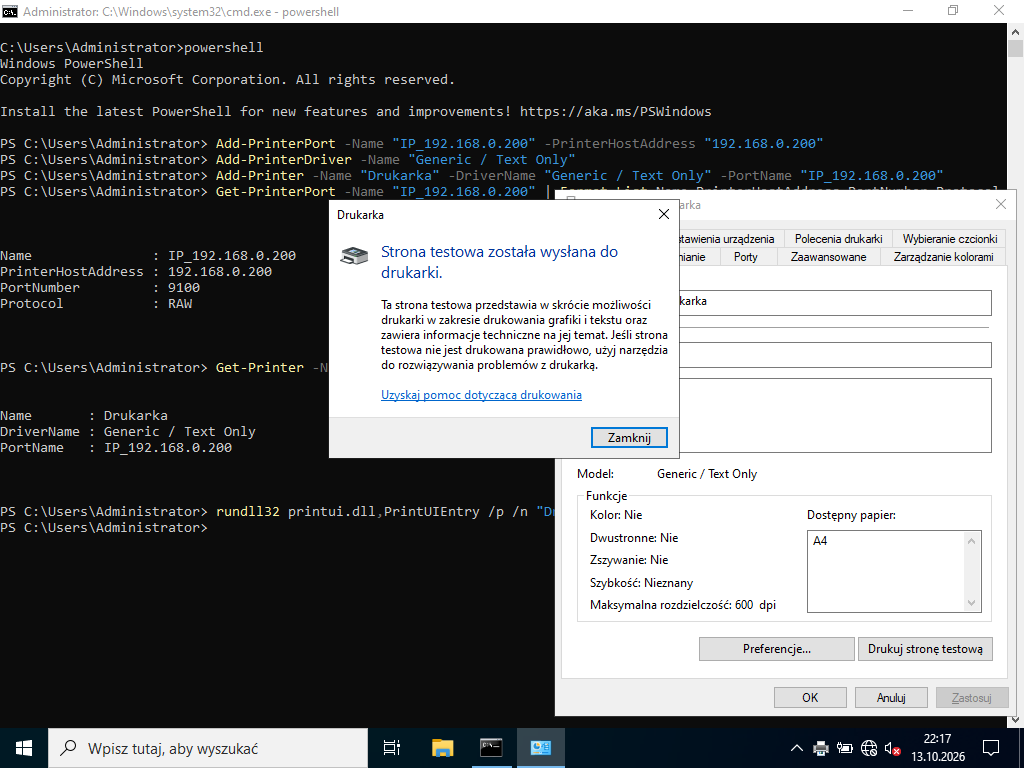Switch to the Zaawansowane tab

[828, 257]
